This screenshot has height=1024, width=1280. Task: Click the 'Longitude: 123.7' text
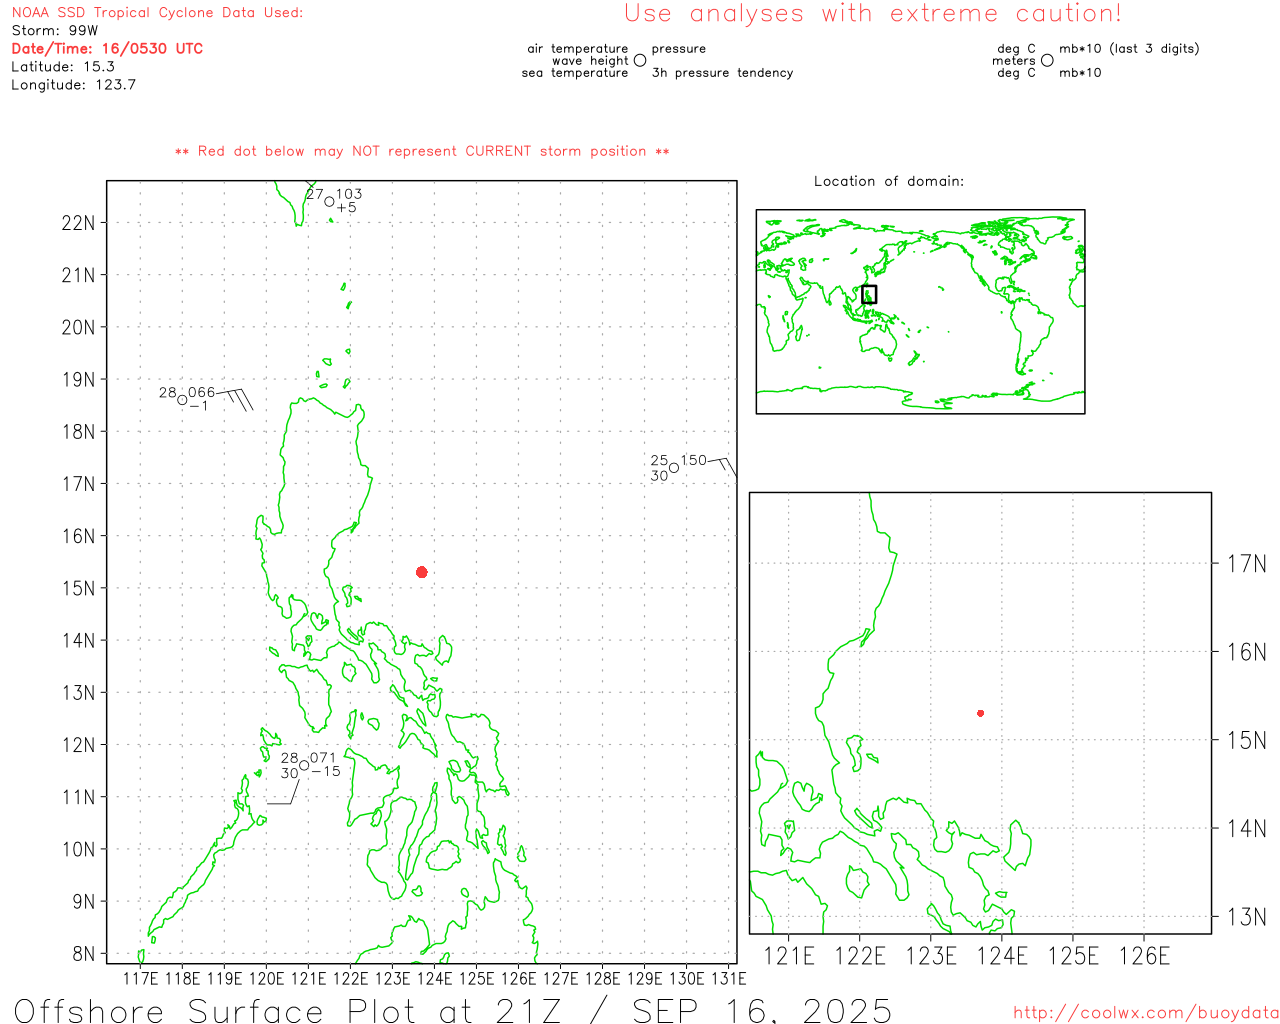pyautogui.click(x=73, y=85)
